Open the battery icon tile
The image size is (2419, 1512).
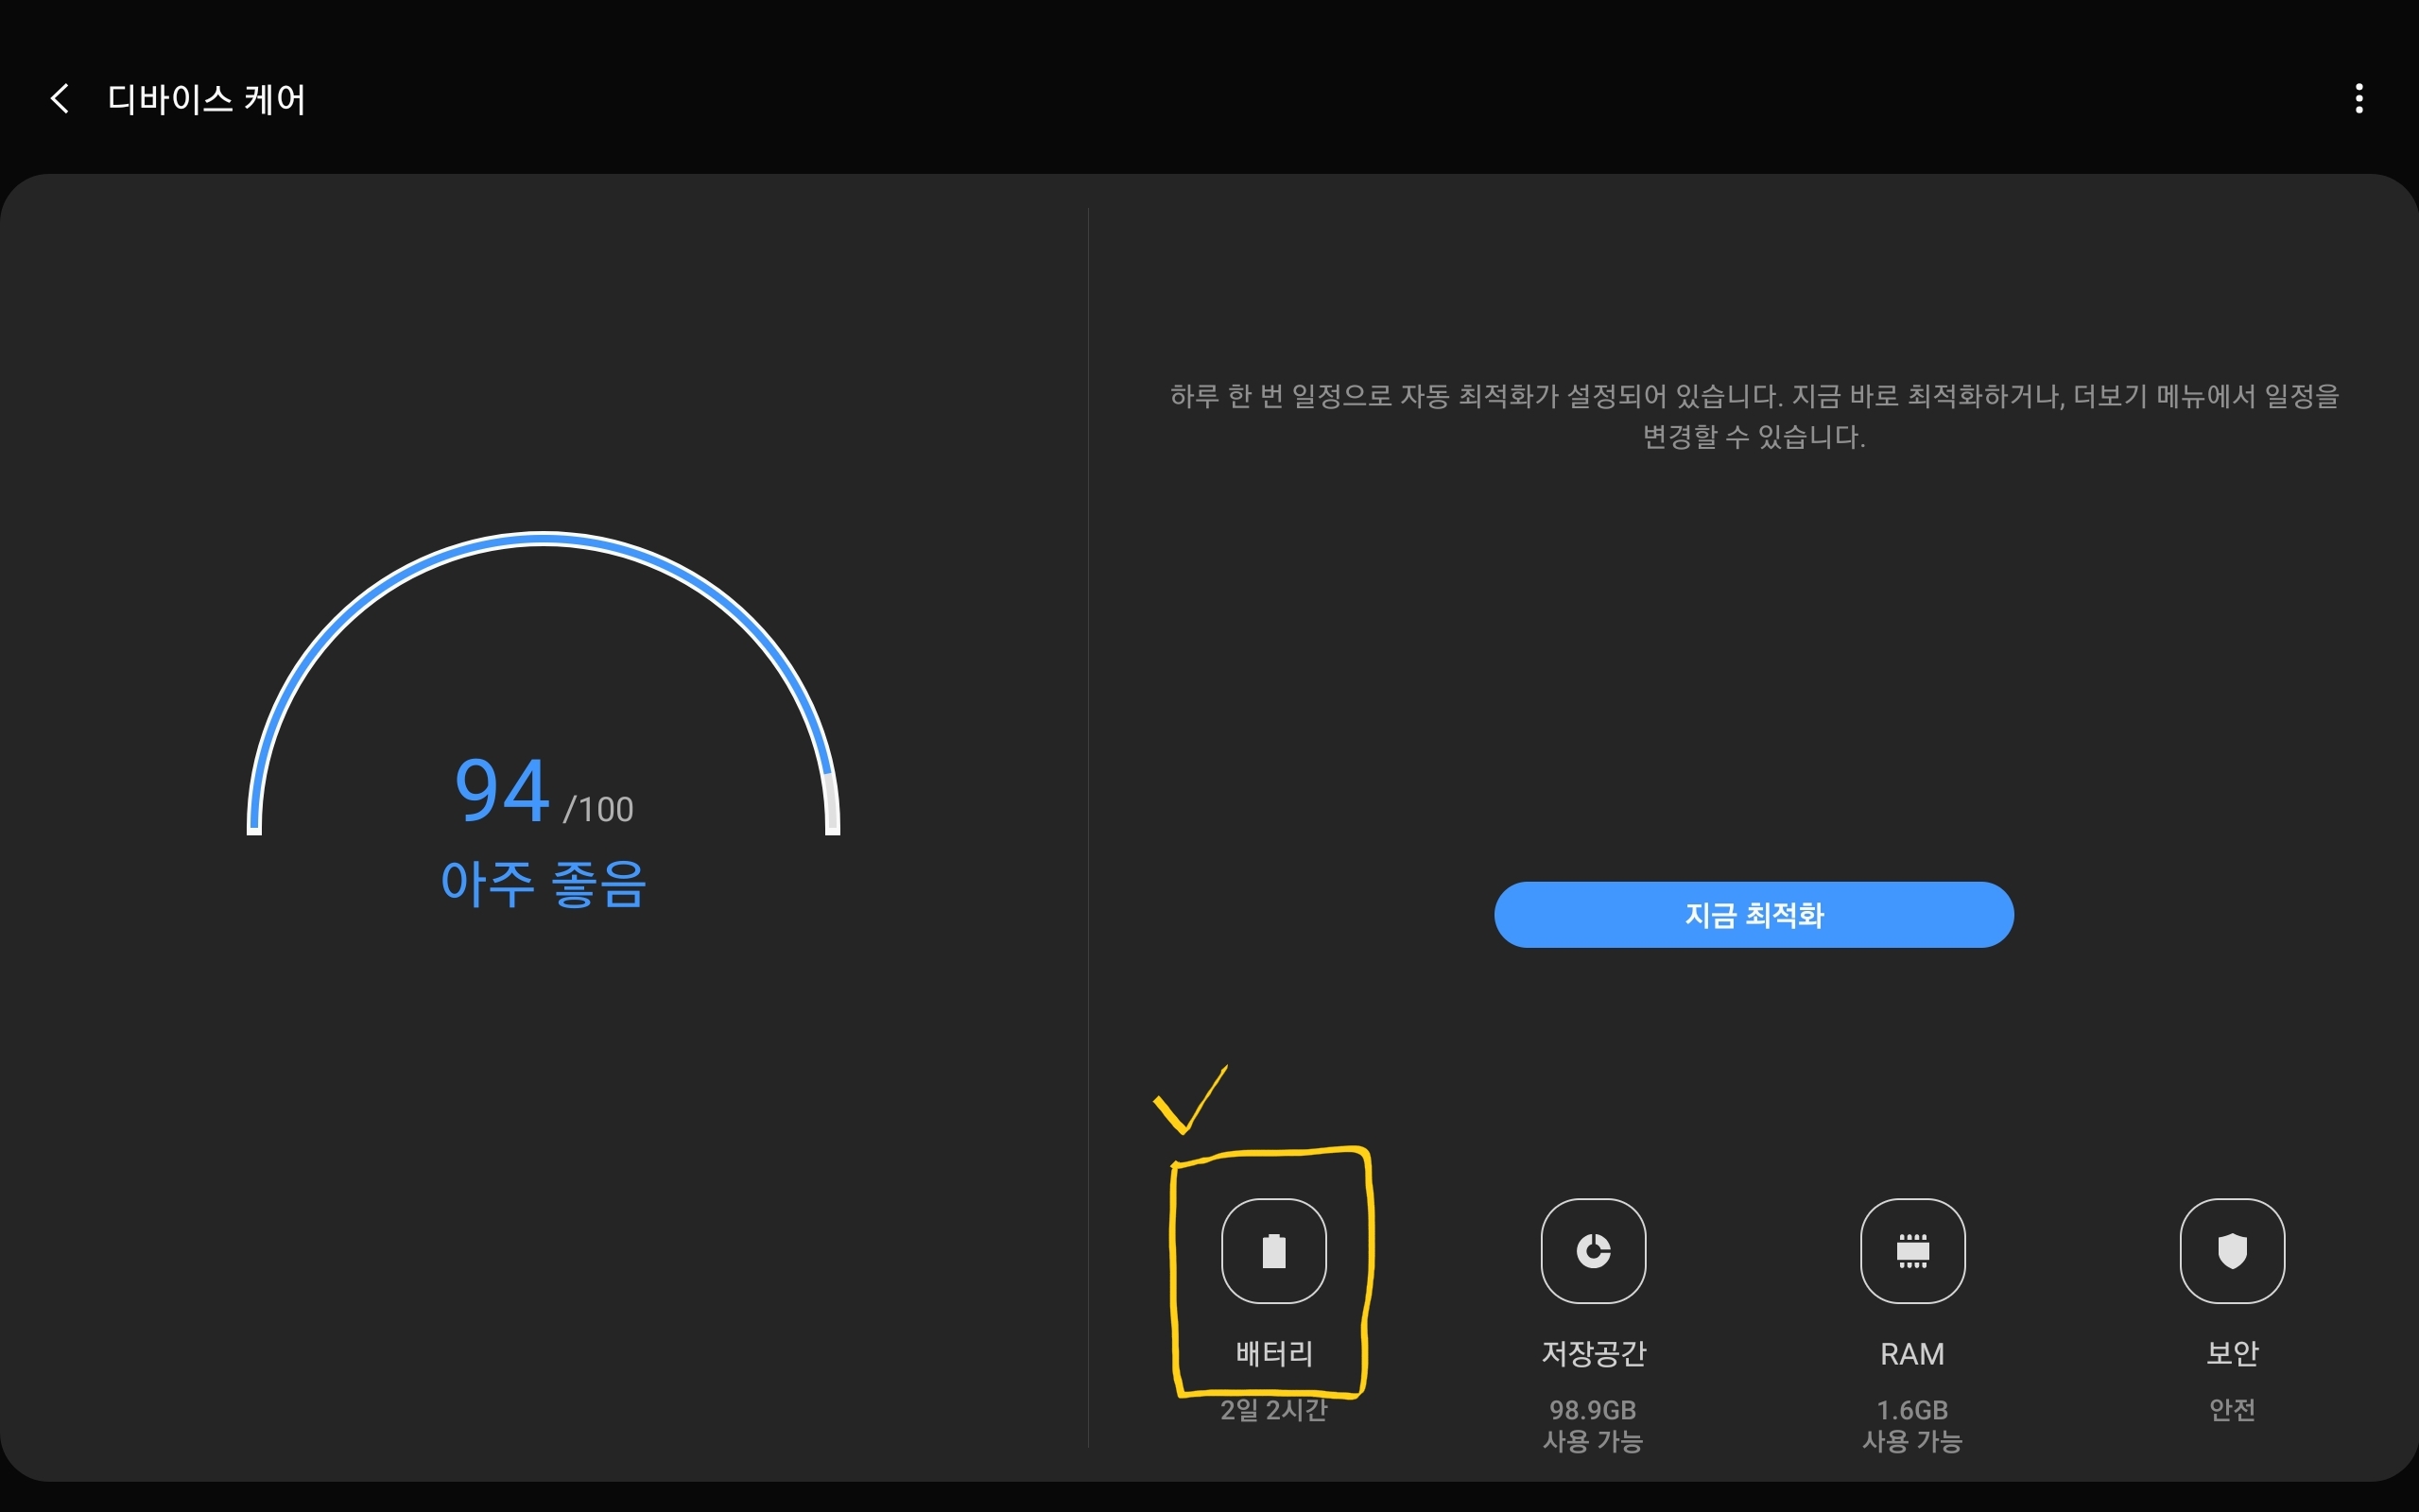[1273, 1250]
